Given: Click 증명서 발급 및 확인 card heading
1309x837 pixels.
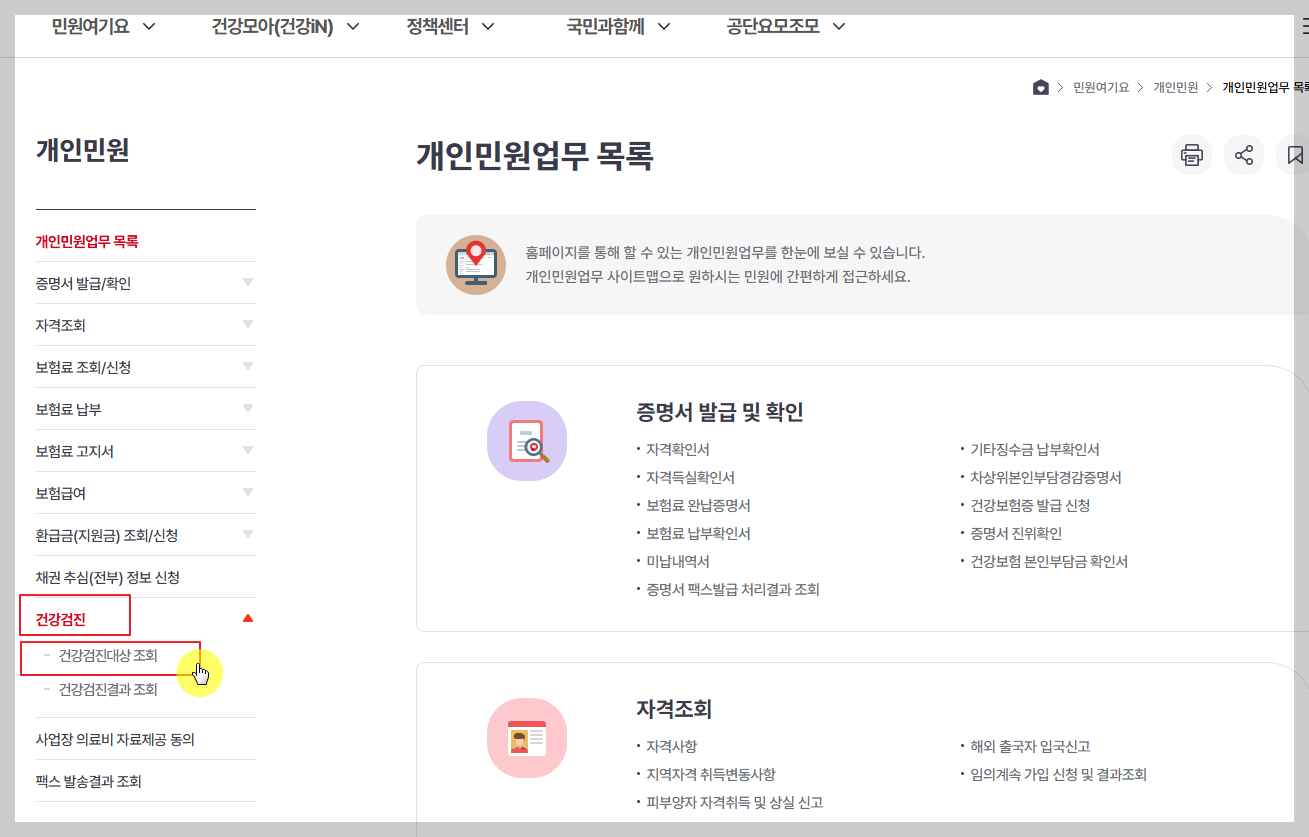Looking at the screenshot, I should 720,412.
